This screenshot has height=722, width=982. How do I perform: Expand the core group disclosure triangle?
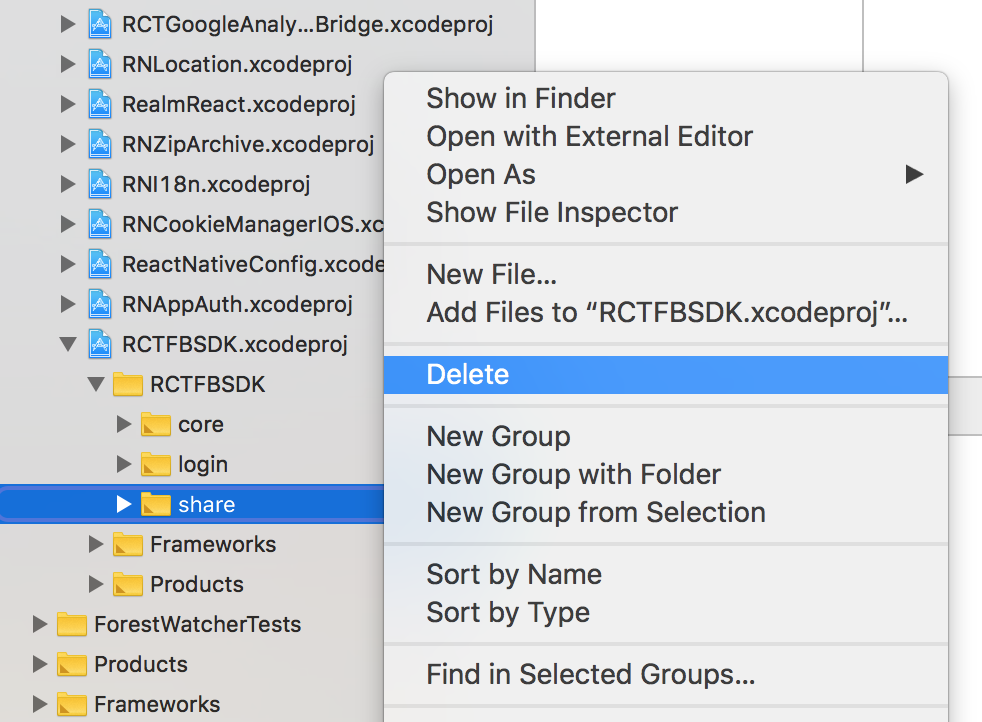[x=124, y=424]
